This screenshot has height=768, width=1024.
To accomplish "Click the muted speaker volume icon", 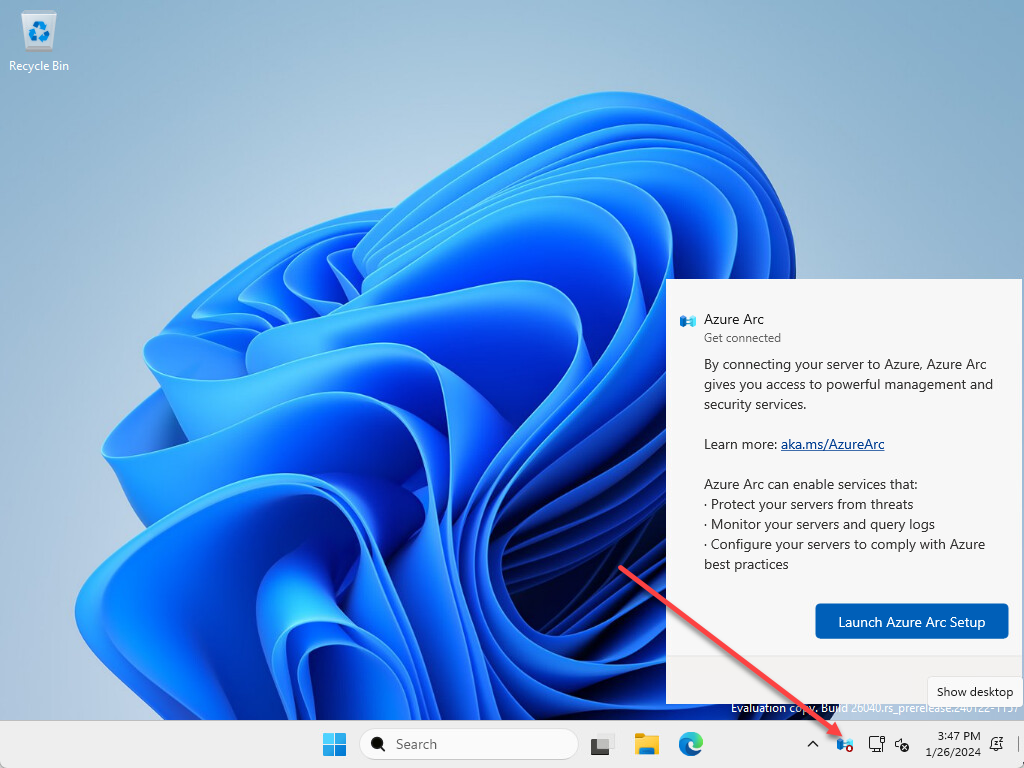I will pyautogui.click(x=902, y=744).
